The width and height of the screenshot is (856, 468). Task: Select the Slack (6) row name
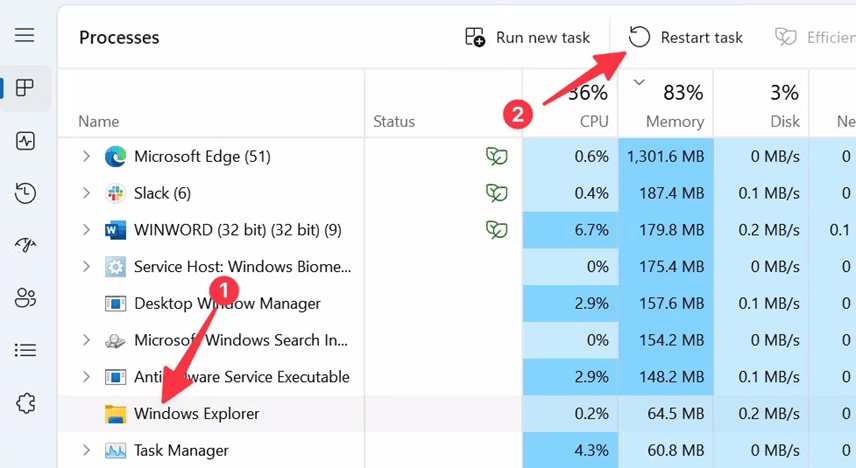[x=162, y=193]
